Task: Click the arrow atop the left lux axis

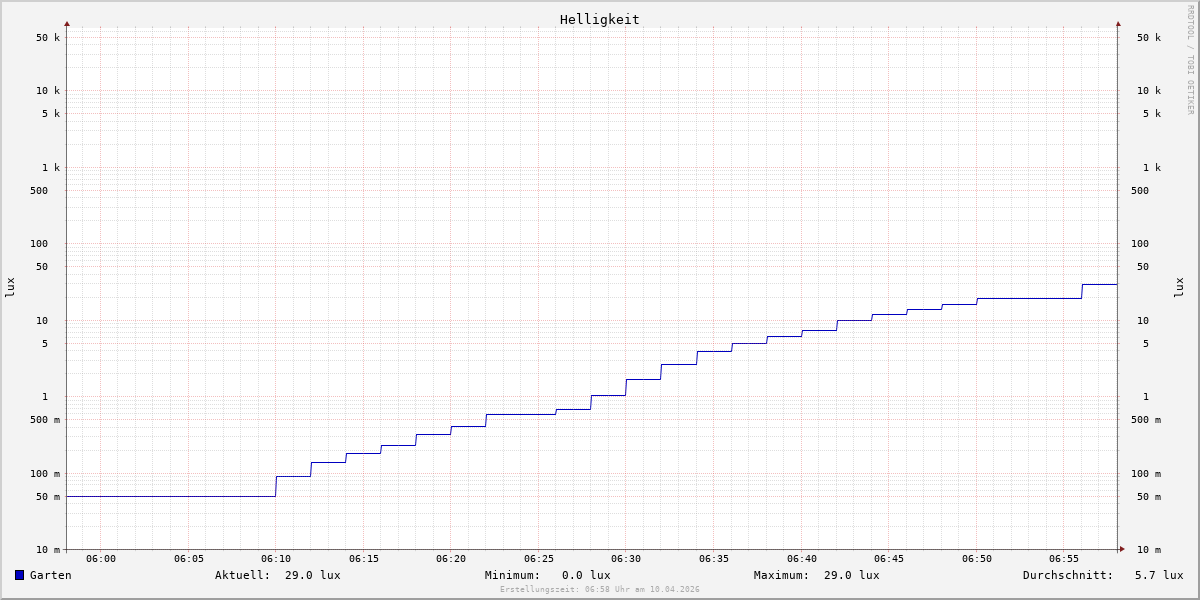Action: [x=67, y=23]
